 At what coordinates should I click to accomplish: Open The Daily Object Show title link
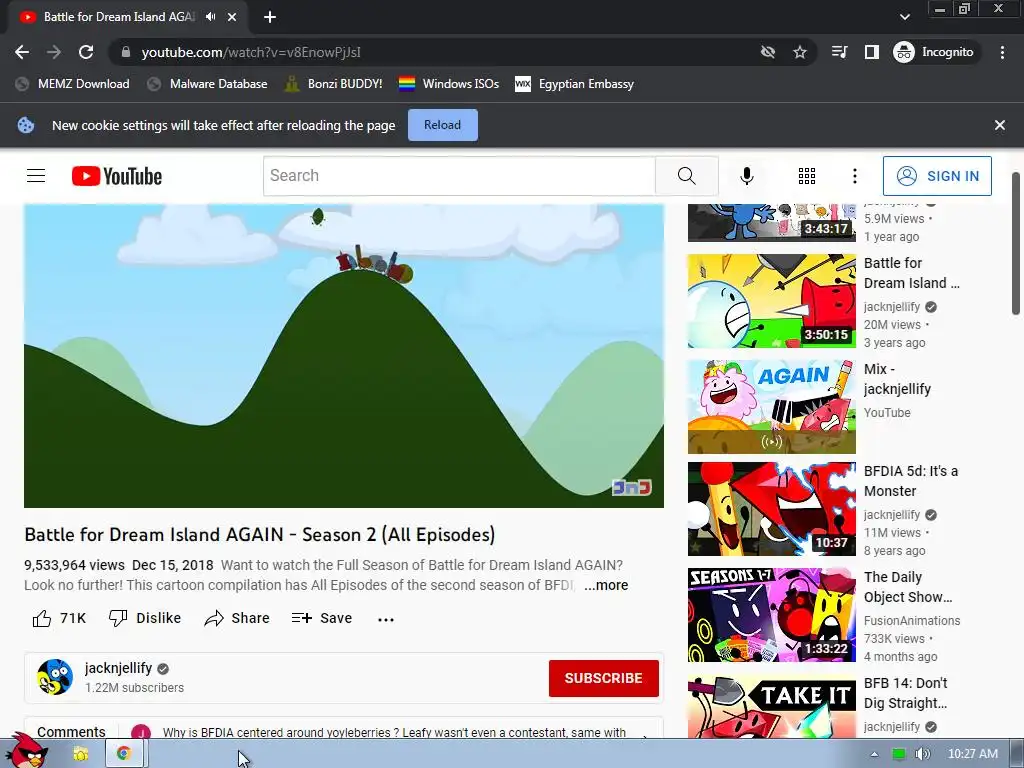908,586
